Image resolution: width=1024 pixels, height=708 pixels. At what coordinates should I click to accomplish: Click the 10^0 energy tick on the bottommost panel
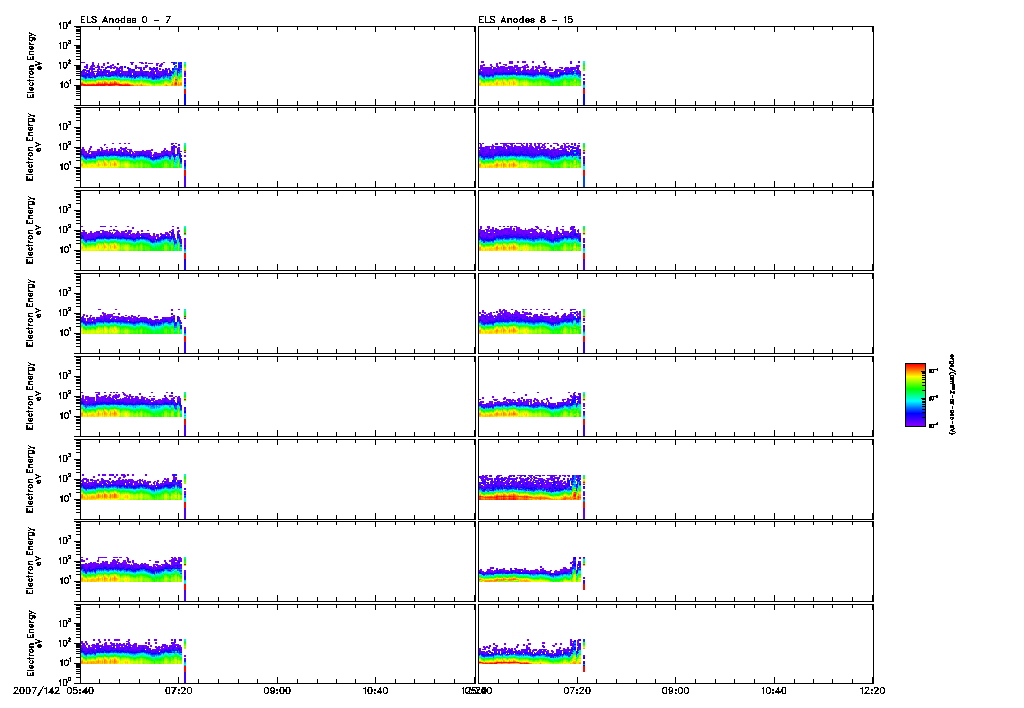(x=65, y=681)
